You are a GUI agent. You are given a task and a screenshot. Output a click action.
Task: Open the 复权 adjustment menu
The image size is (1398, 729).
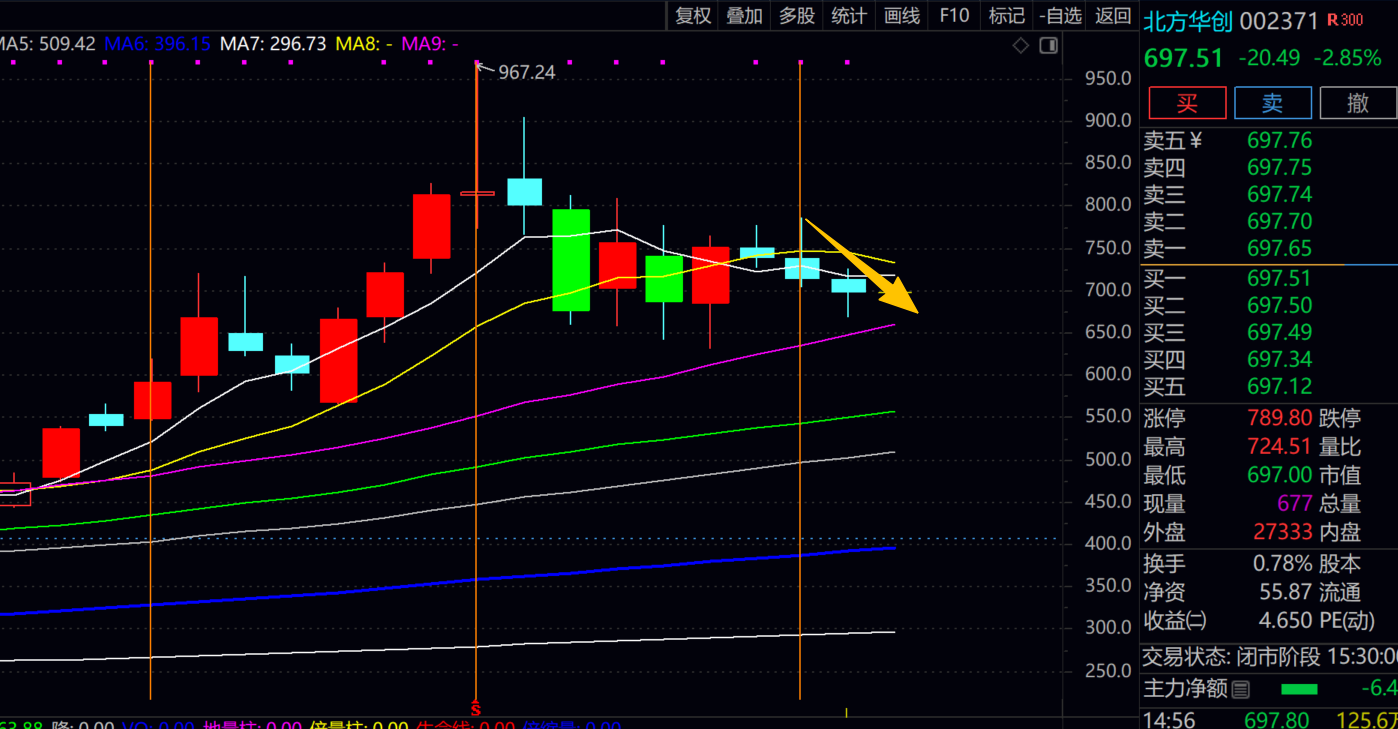pyautogui.click(x=693, y=15)
